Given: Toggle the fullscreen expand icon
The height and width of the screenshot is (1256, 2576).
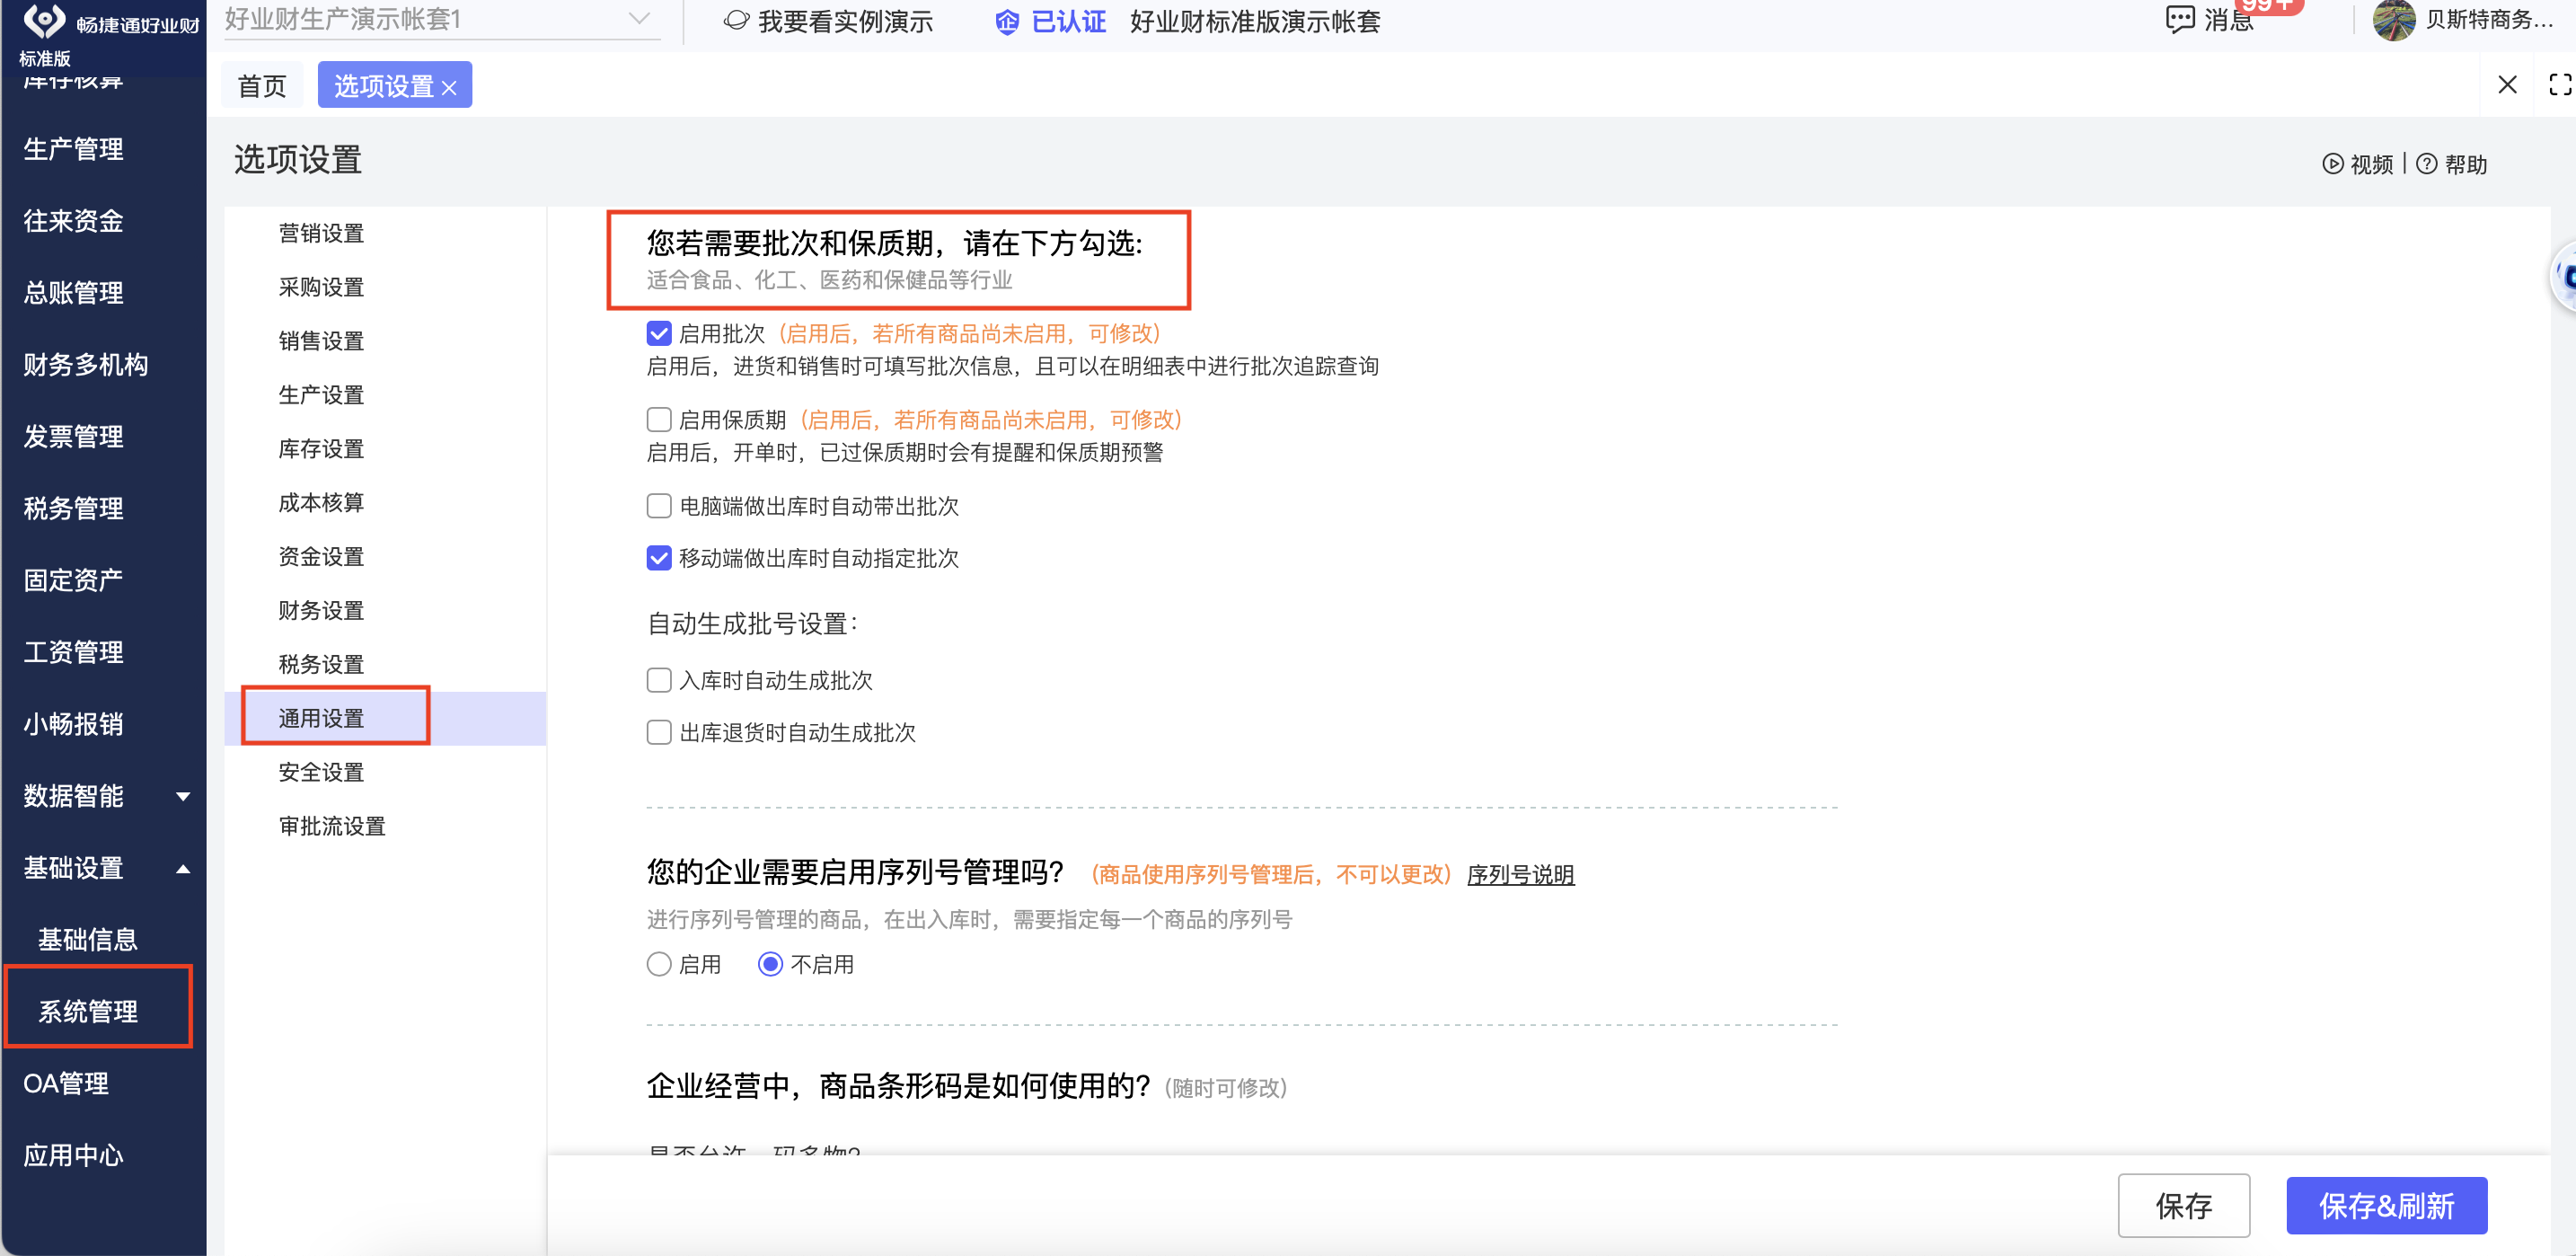Looking at the screenshot, I should pyautogui.click(x=2559, y=85).
